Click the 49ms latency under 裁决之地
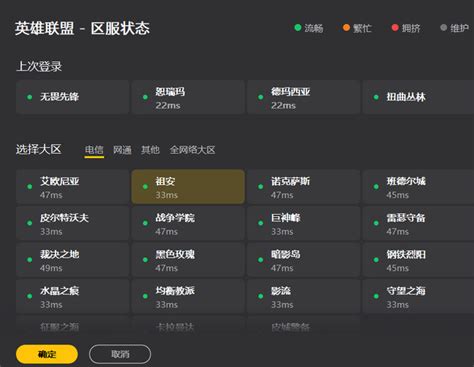Viewport: 474px width, 367px height. click(x=51, y=268)
